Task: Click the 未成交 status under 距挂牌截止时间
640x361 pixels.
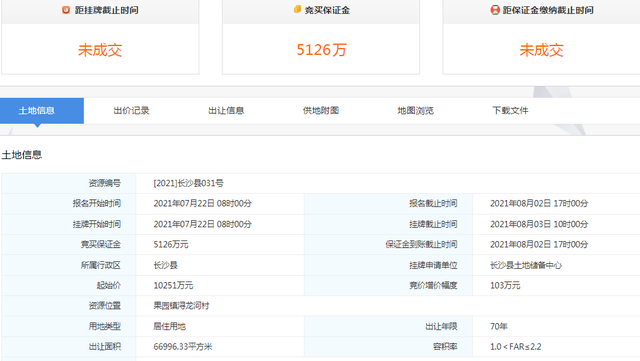Action: click(x=100, y=50)
